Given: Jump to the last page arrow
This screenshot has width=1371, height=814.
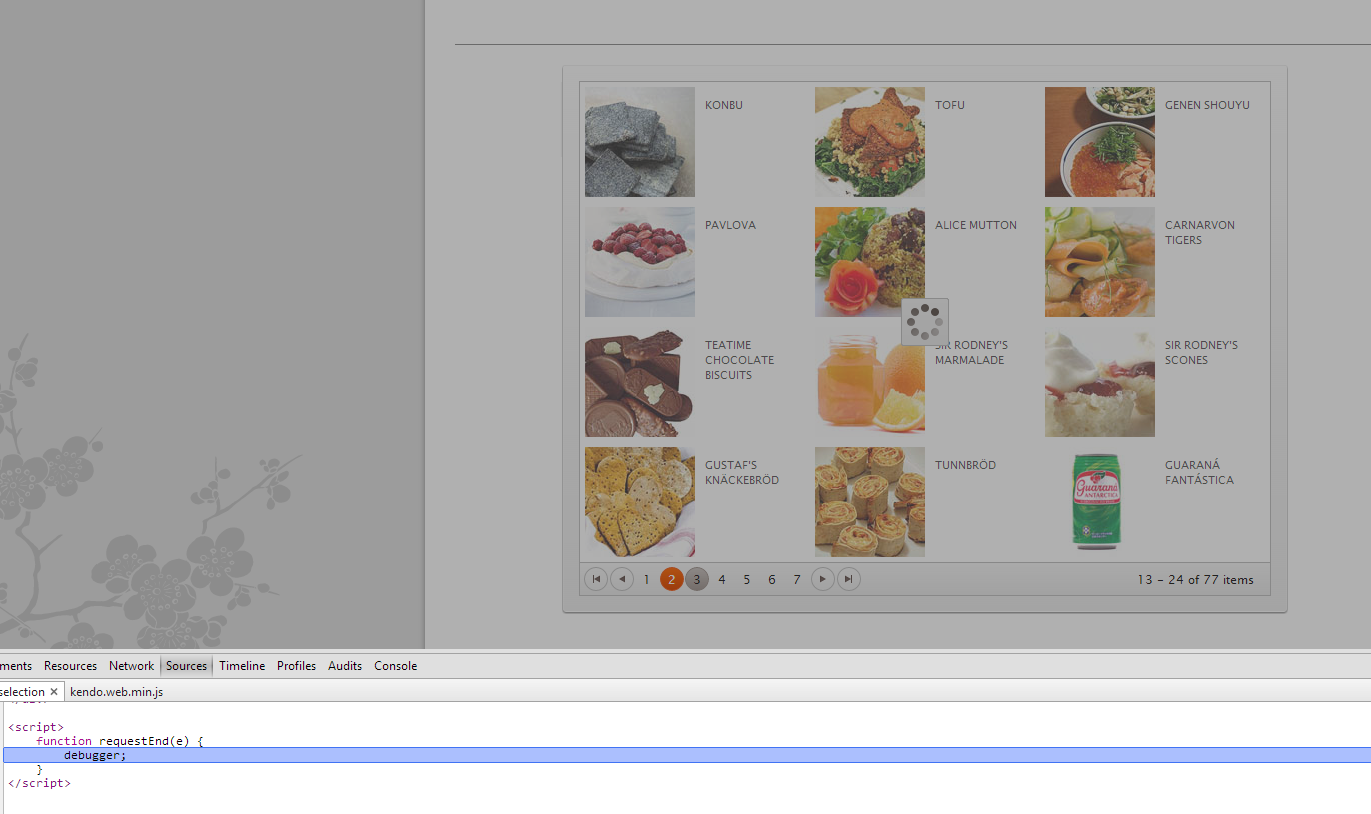Looking at the screenshot, I should coord(849,579).
